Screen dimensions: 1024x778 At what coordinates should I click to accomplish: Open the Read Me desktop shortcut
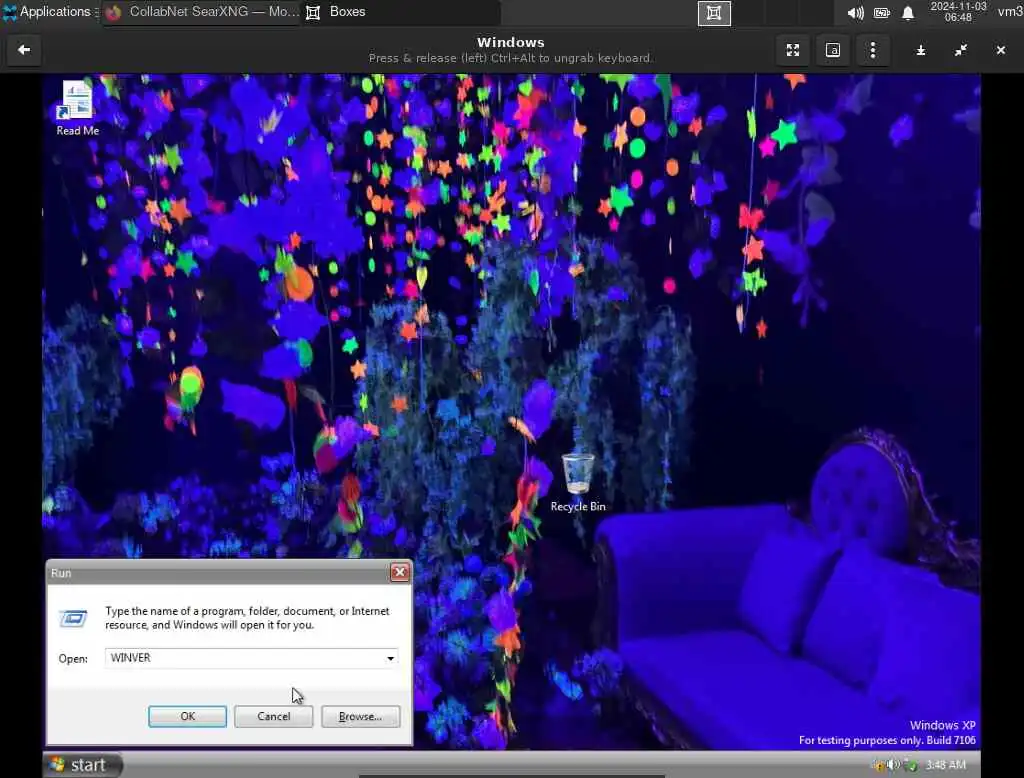77,108
